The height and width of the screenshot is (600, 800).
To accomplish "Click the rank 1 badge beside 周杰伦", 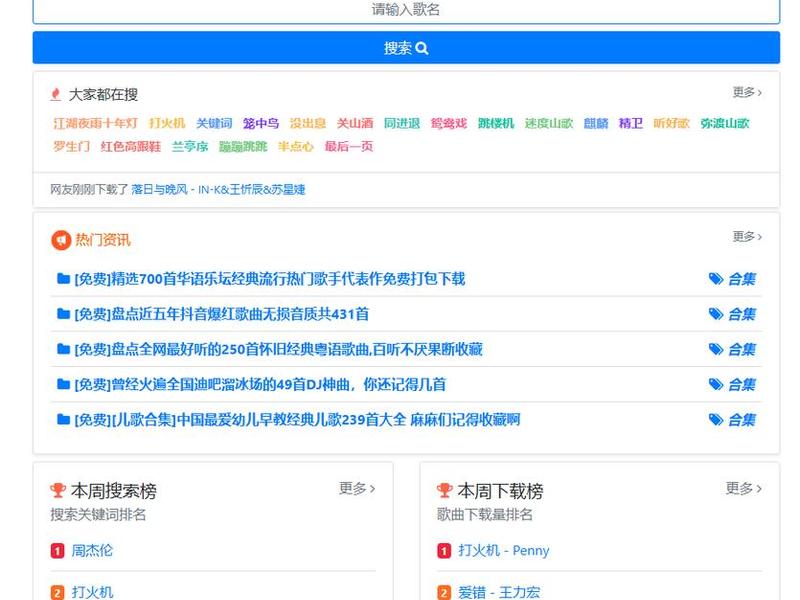I will (x=58, y=551).
